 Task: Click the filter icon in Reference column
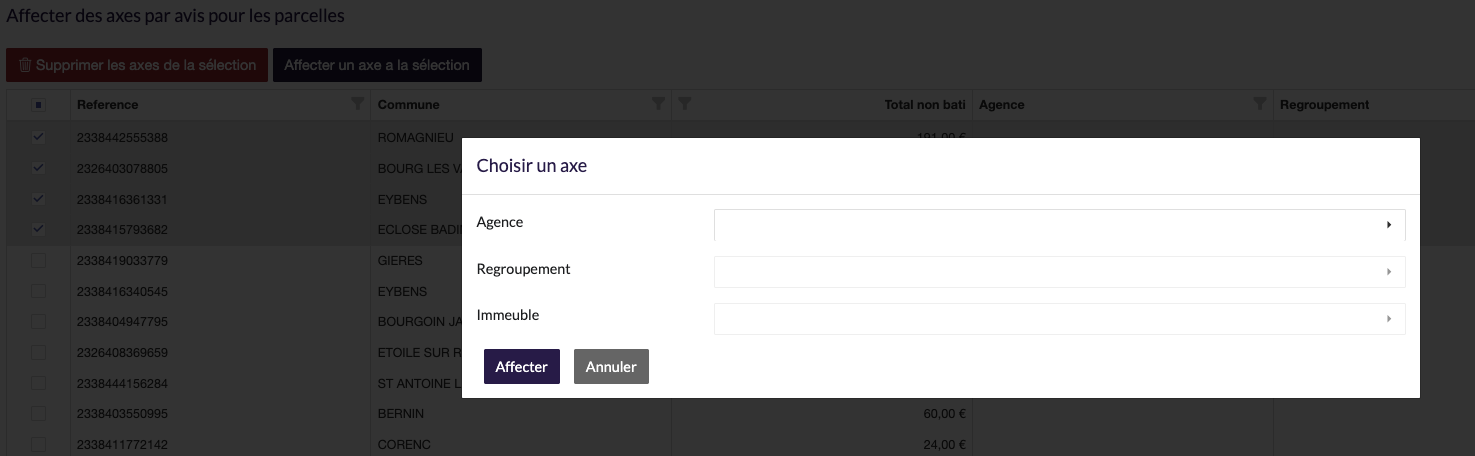click(358, 104)
